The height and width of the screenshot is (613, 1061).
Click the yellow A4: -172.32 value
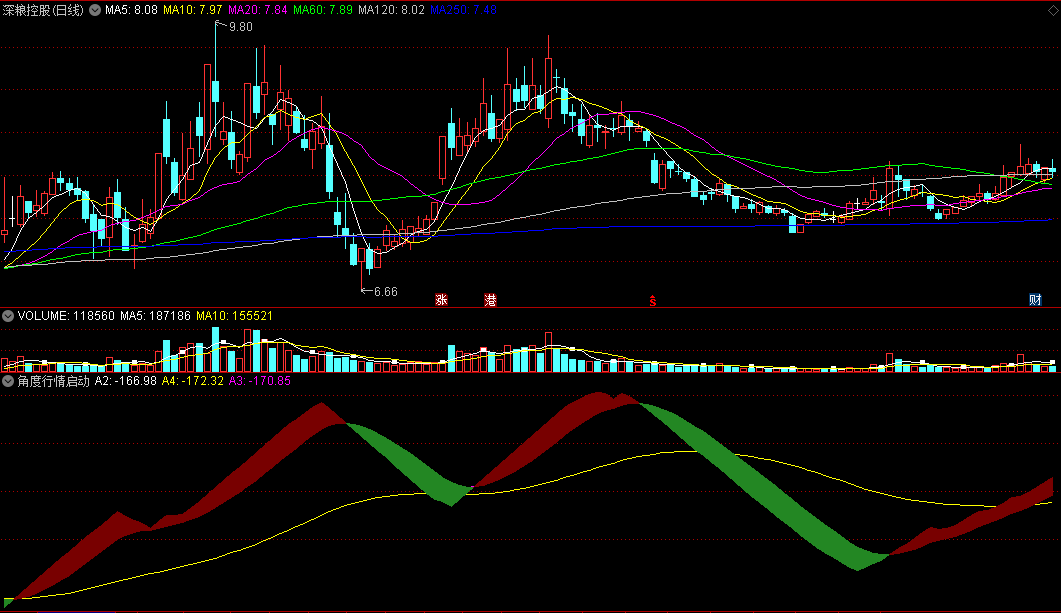pos(192,382)
